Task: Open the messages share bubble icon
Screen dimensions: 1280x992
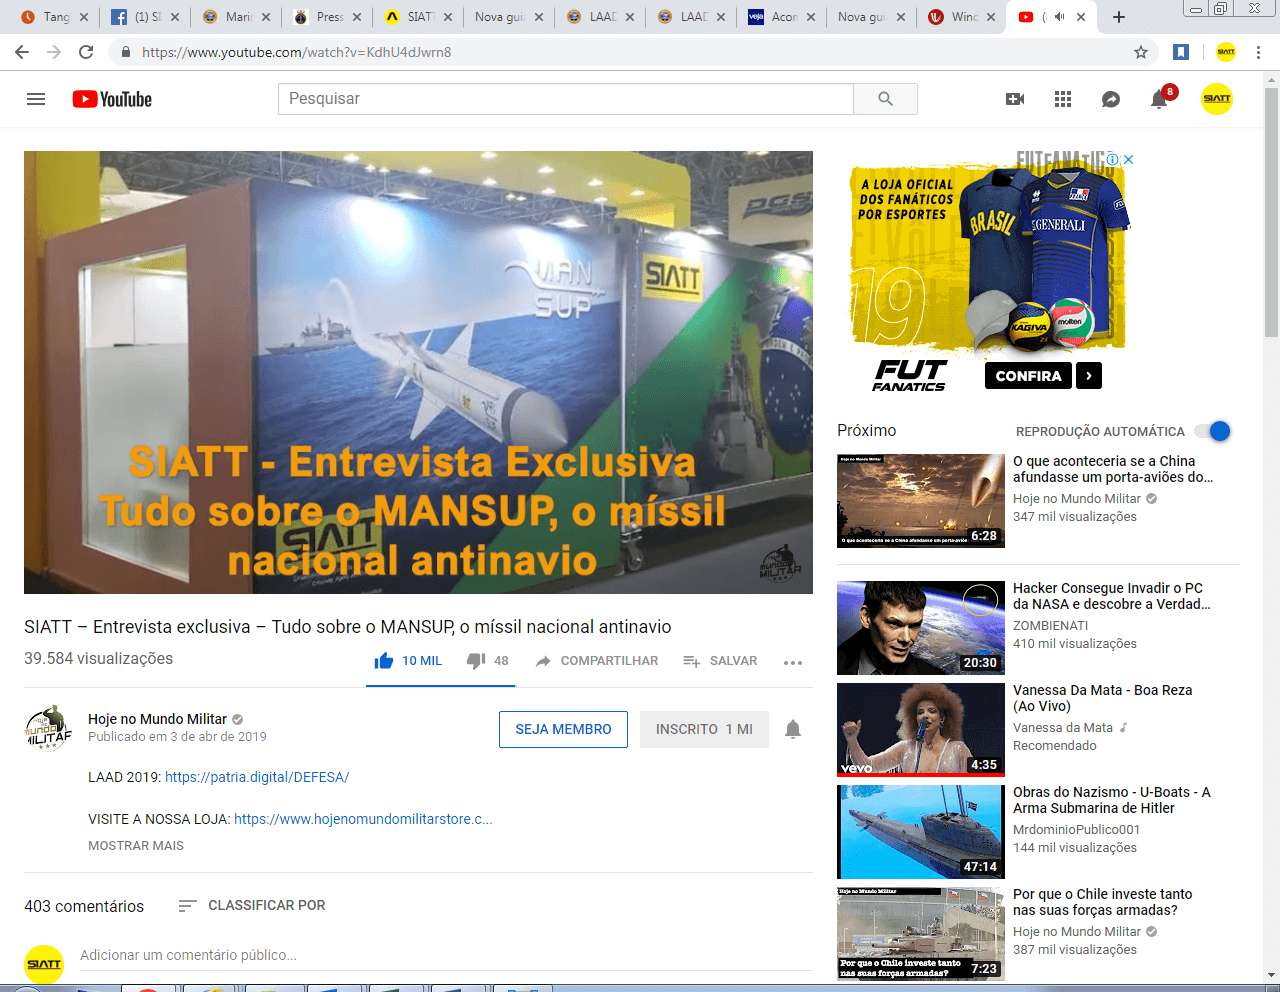Action: [1111, 99]
